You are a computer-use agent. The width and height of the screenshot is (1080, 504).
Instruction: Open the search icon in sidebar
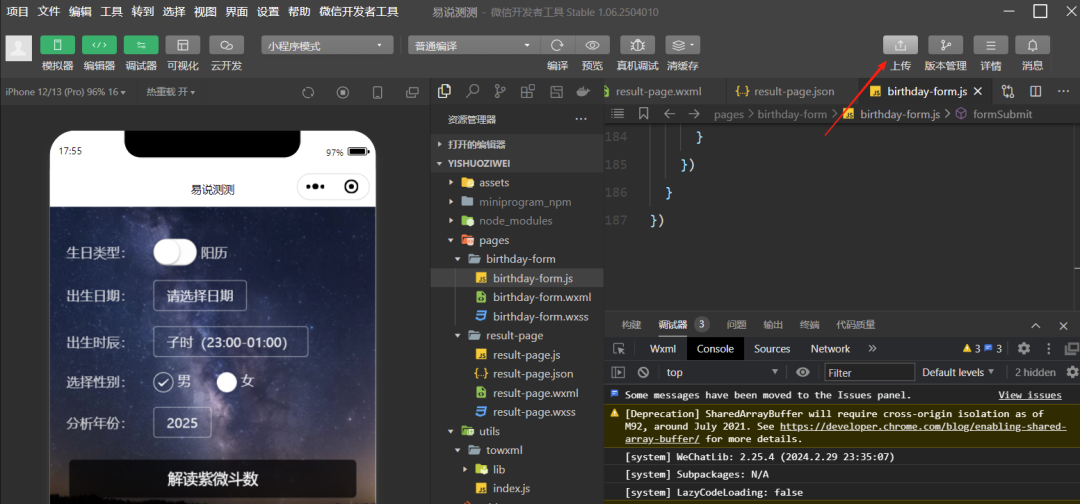click(472, 92)
